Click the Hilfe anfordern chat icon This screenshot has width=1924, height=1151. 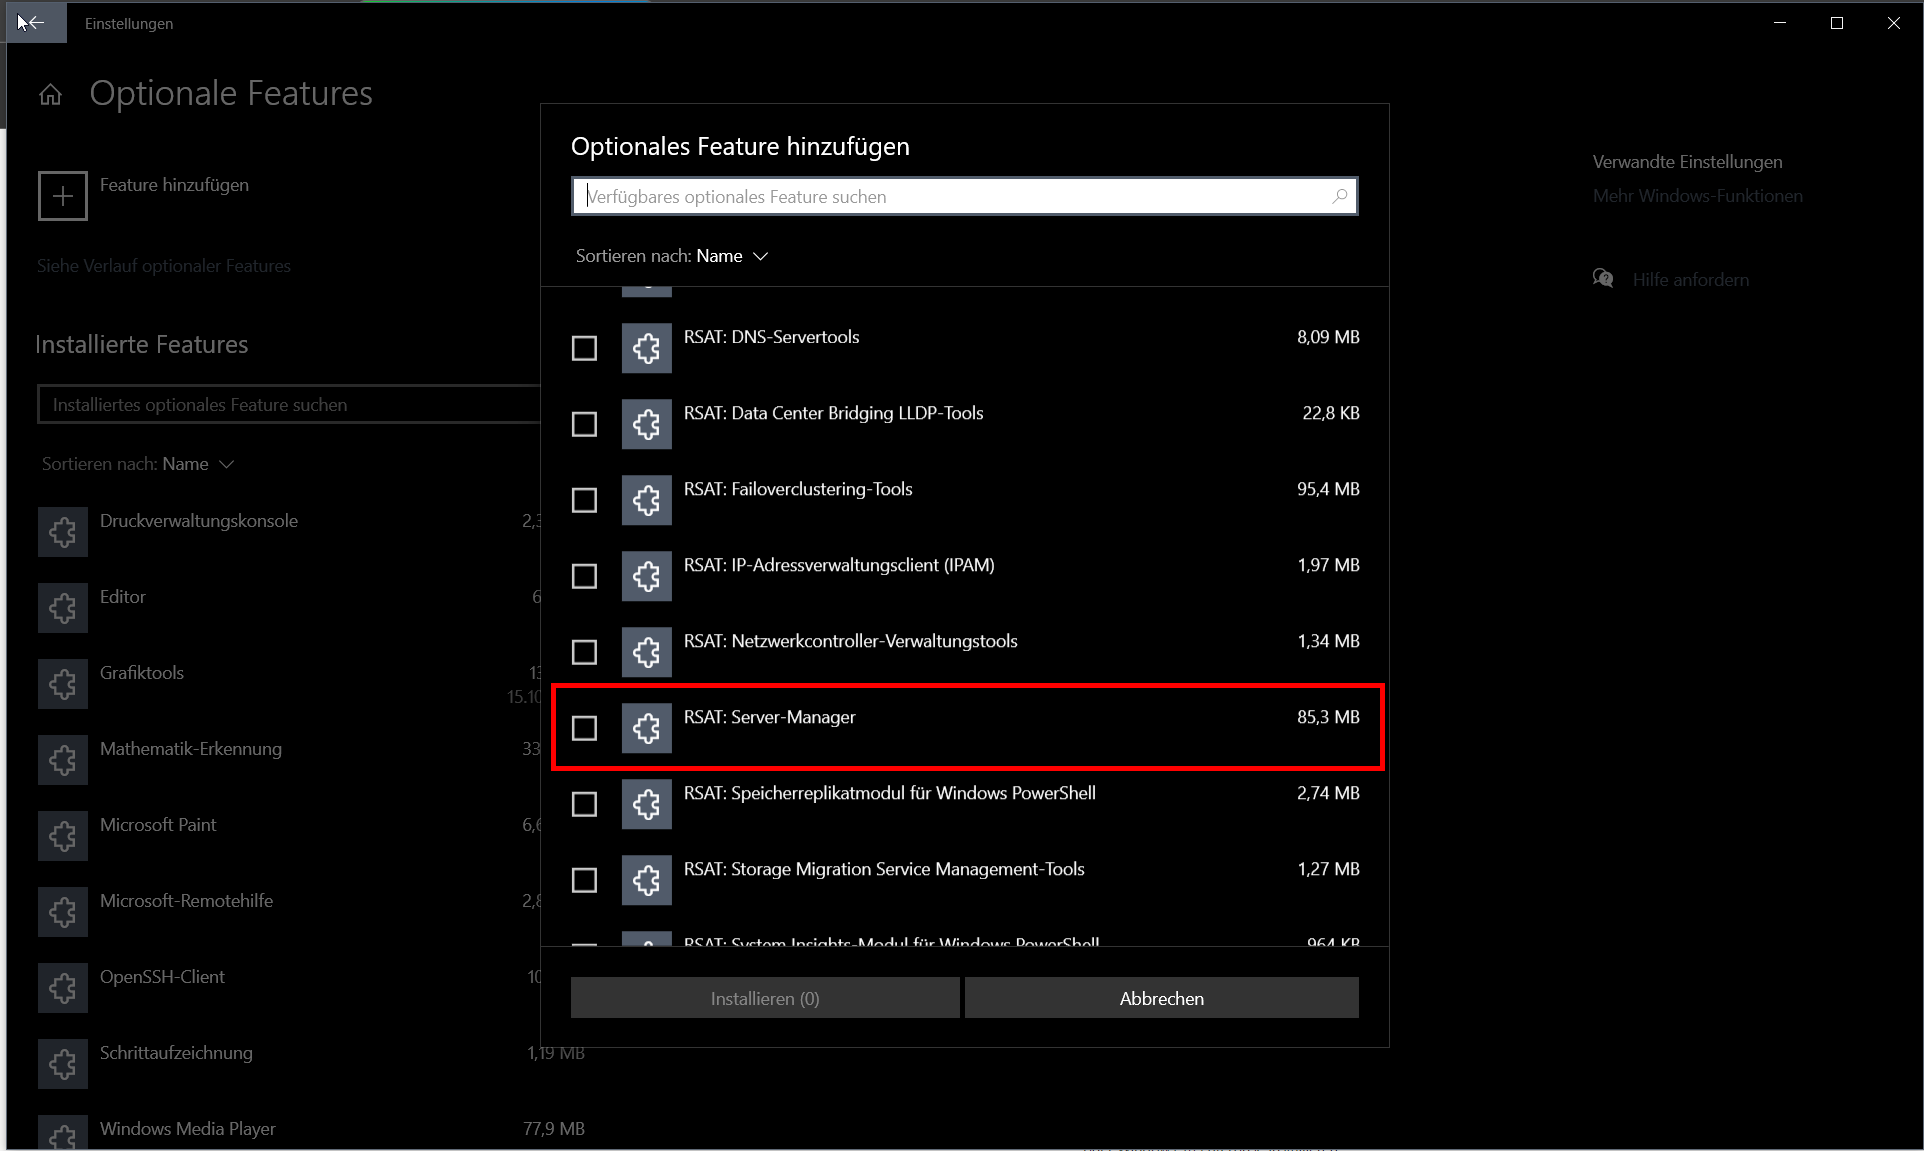[x=1603, y=279]
